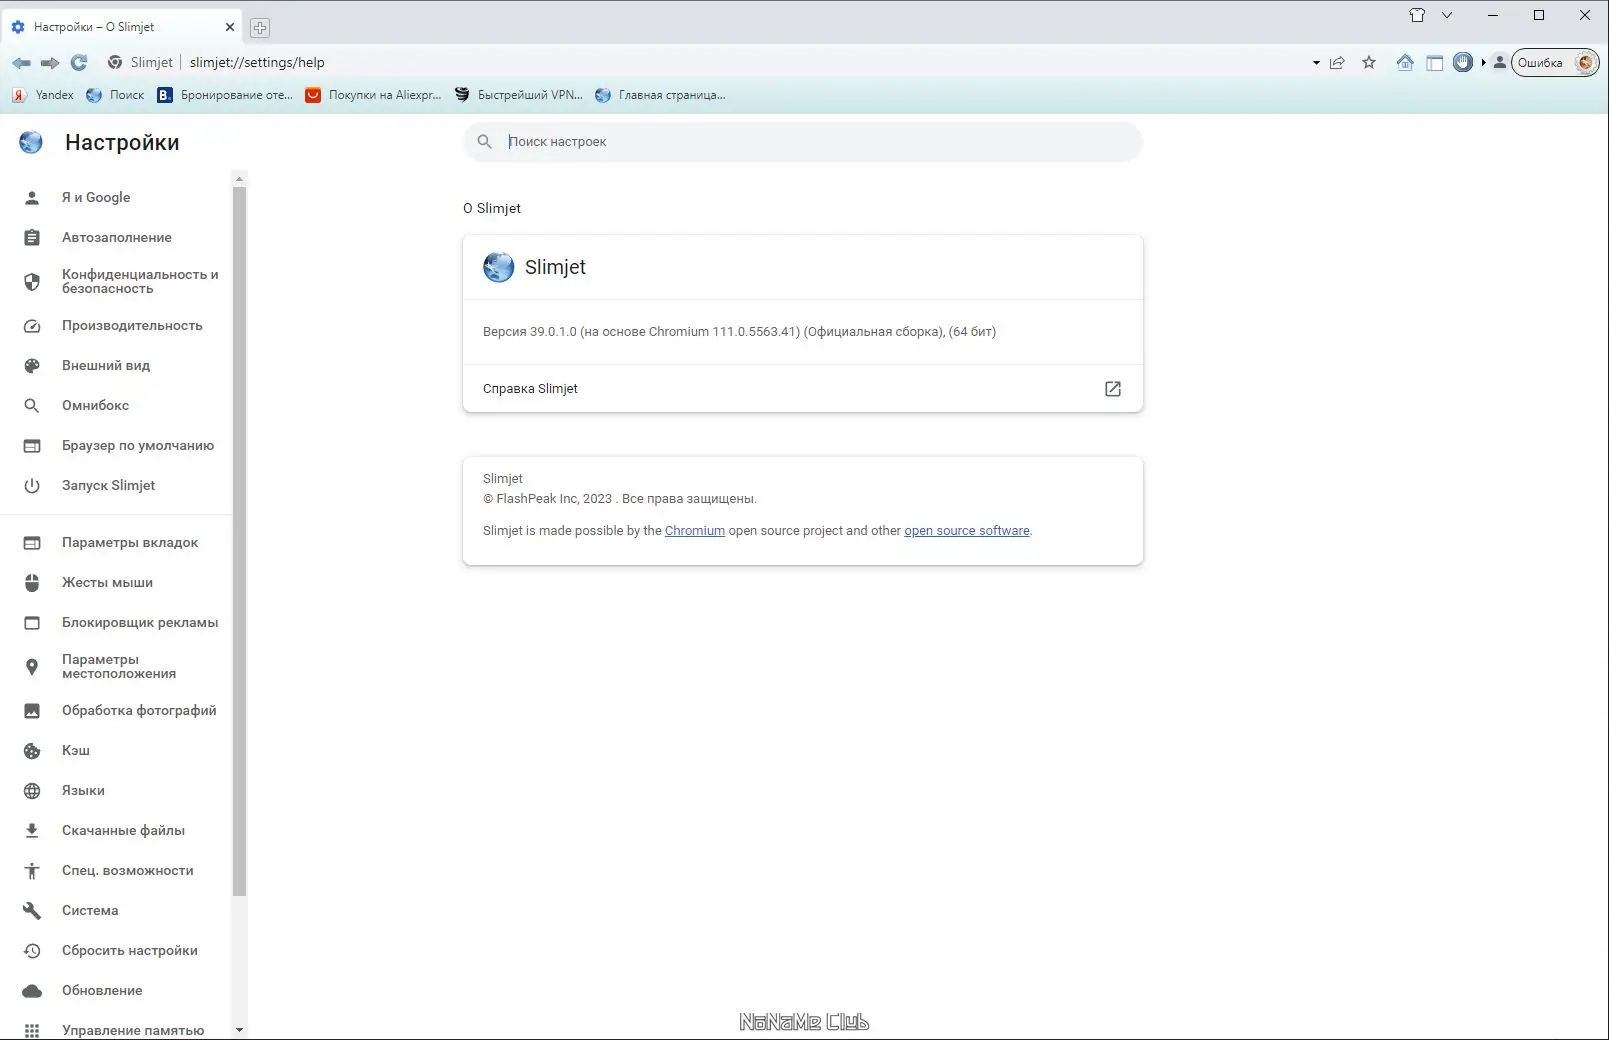Image resolution: width=1609 pixels, height=1040 pixels.
Task: Click the Сбросить настройки restore icon
Action: (32, 951)
